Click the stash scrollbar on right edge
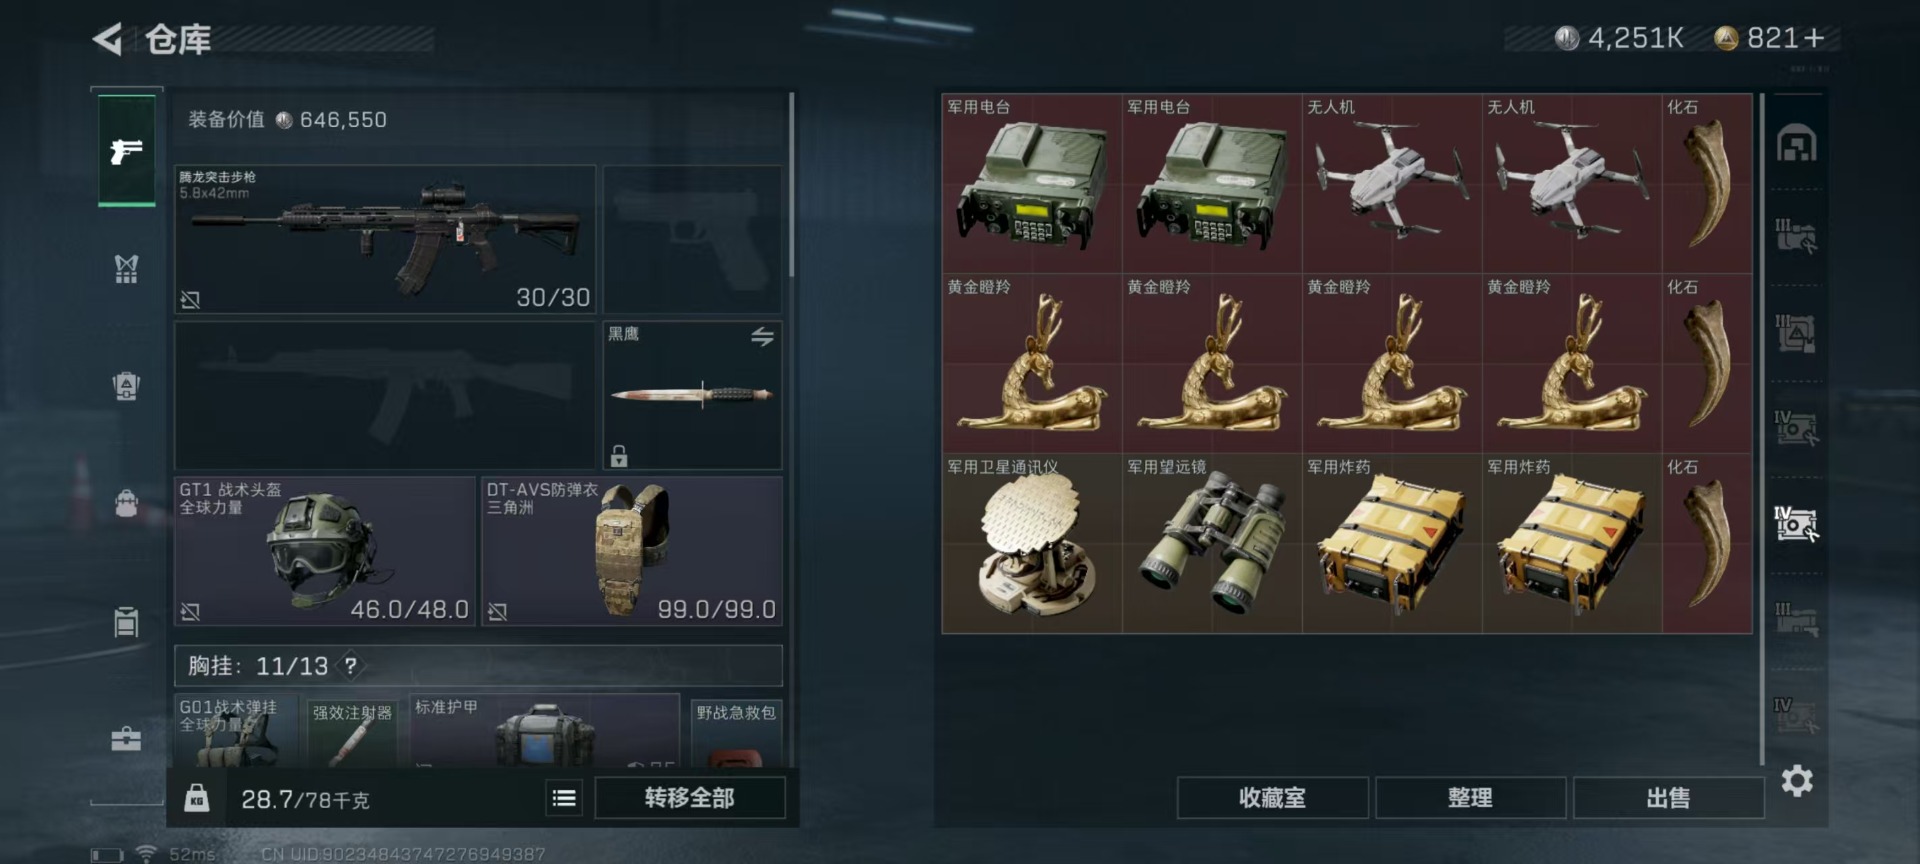 1762,430
